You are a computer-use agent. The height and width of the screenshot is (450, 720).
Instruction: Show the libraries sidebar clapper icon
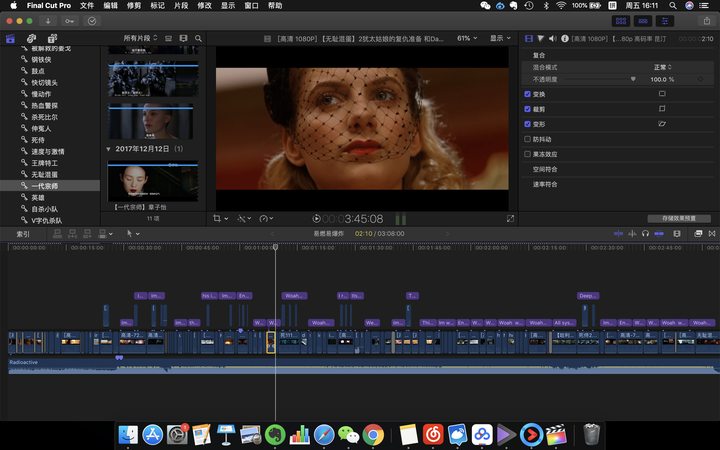[10, 39]
